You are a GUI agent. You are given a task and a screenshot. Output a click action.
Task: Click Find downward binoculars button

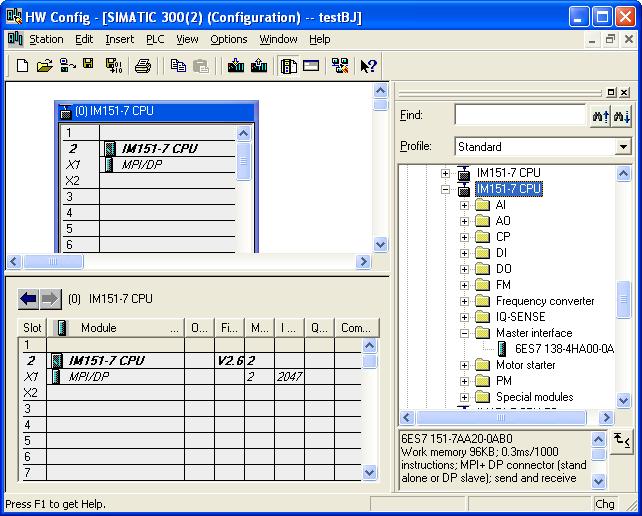[x=622, y=117]
